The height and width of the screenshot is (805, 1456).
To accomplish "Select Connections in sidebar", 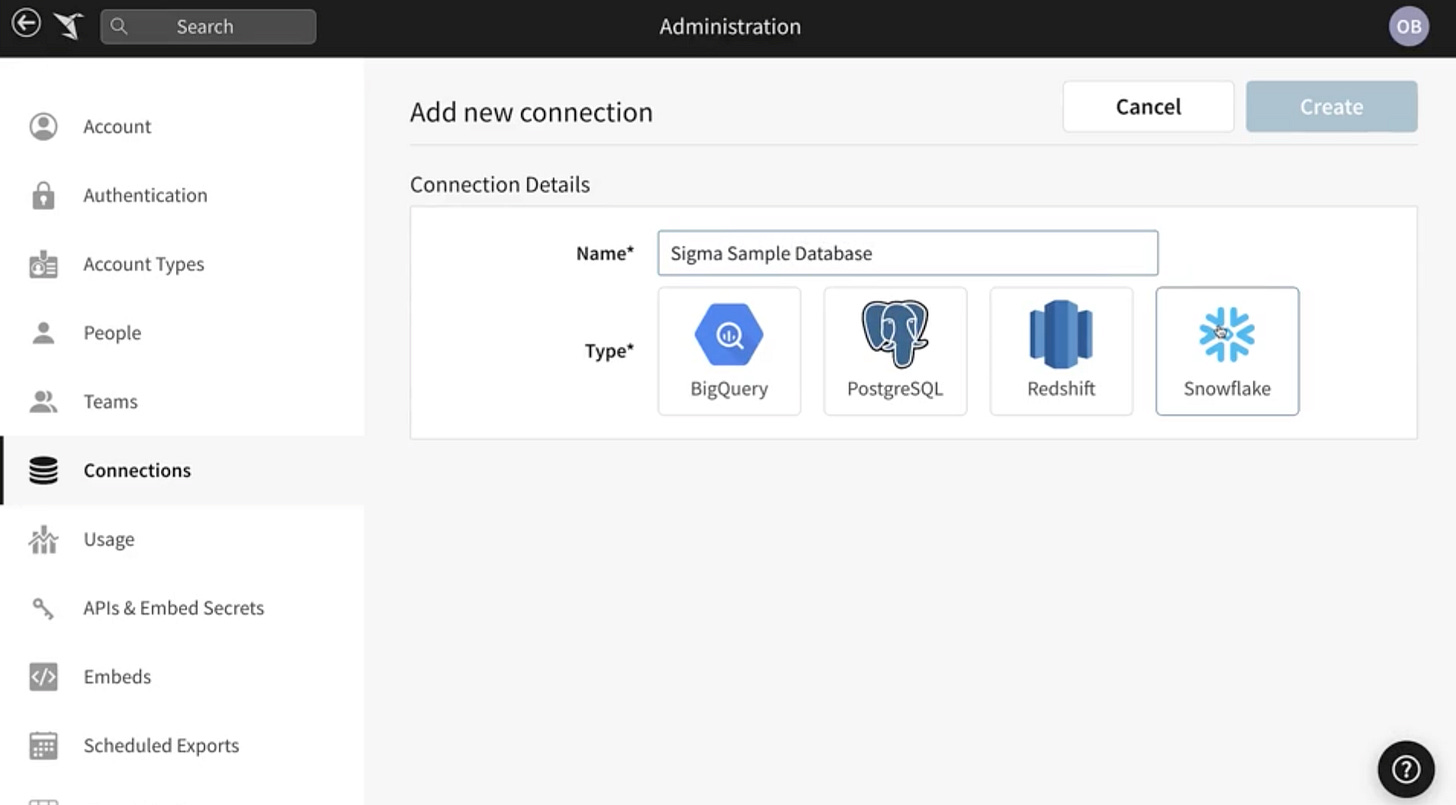I will pyautogui.click(x=182, y=470).
